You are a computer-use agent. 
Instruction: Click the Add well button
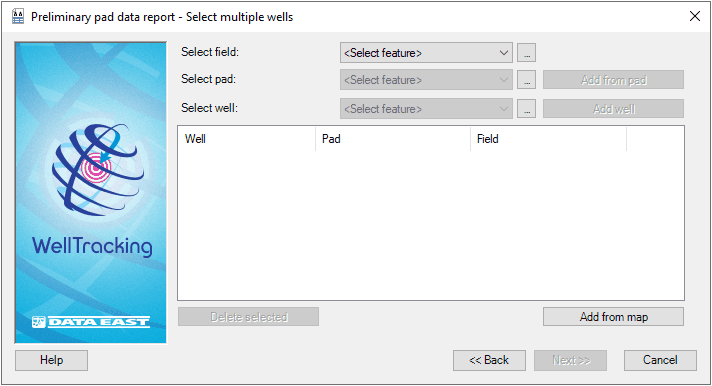613,109
